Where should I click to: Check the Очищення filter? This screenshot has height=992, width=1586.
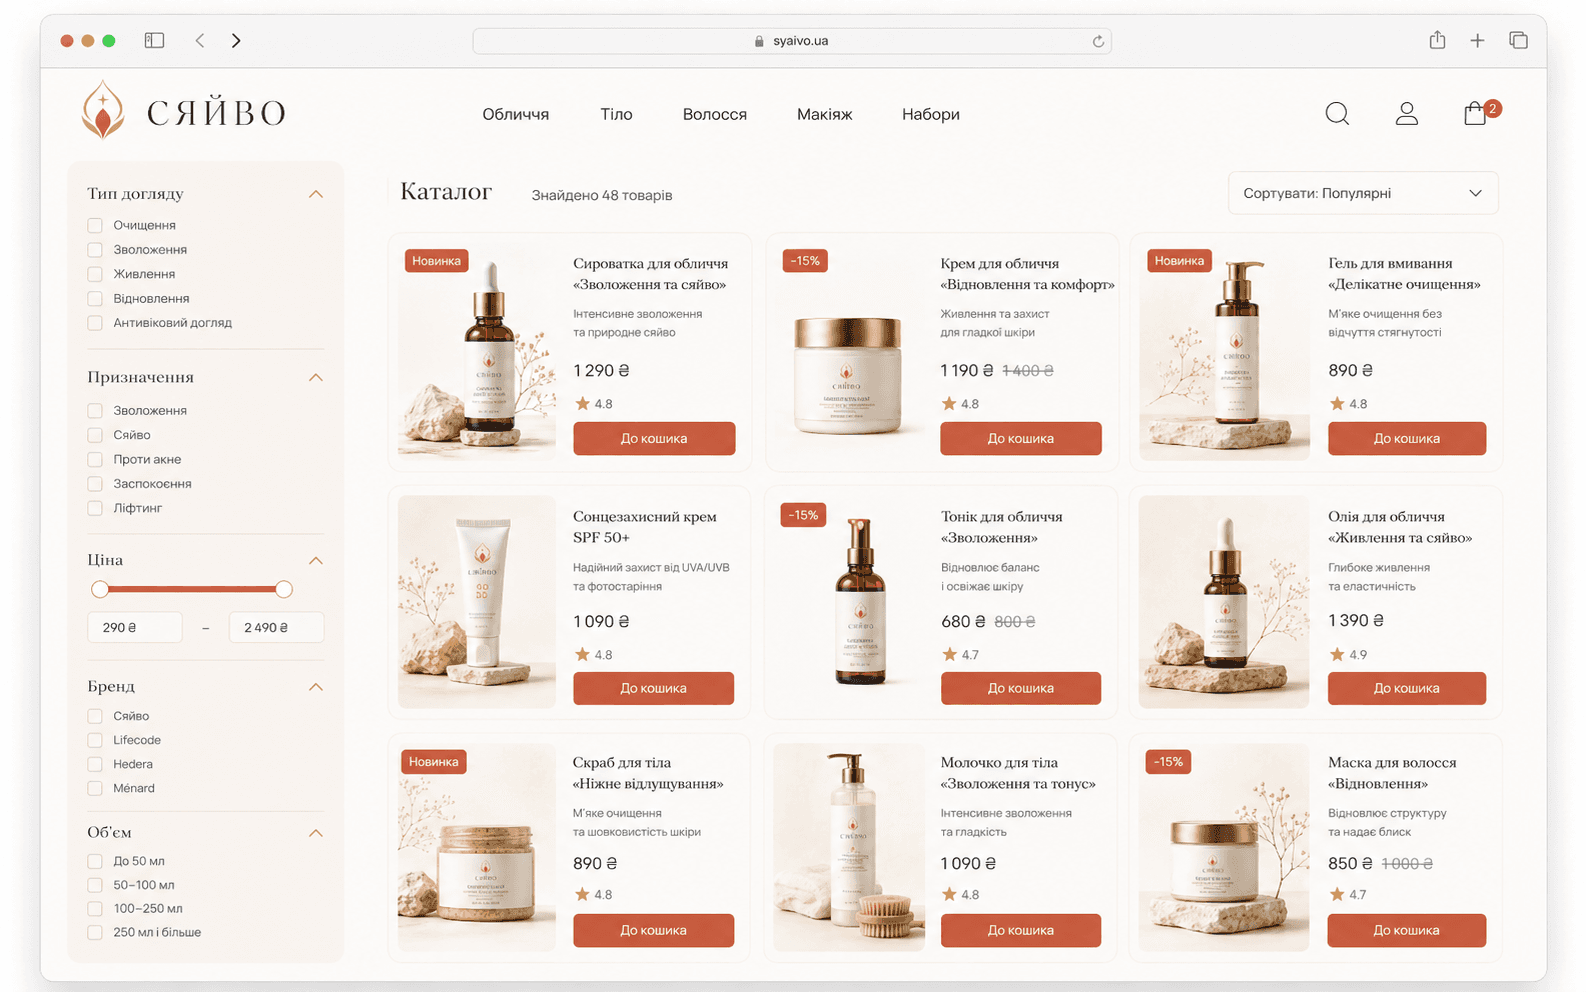[95, 225]
